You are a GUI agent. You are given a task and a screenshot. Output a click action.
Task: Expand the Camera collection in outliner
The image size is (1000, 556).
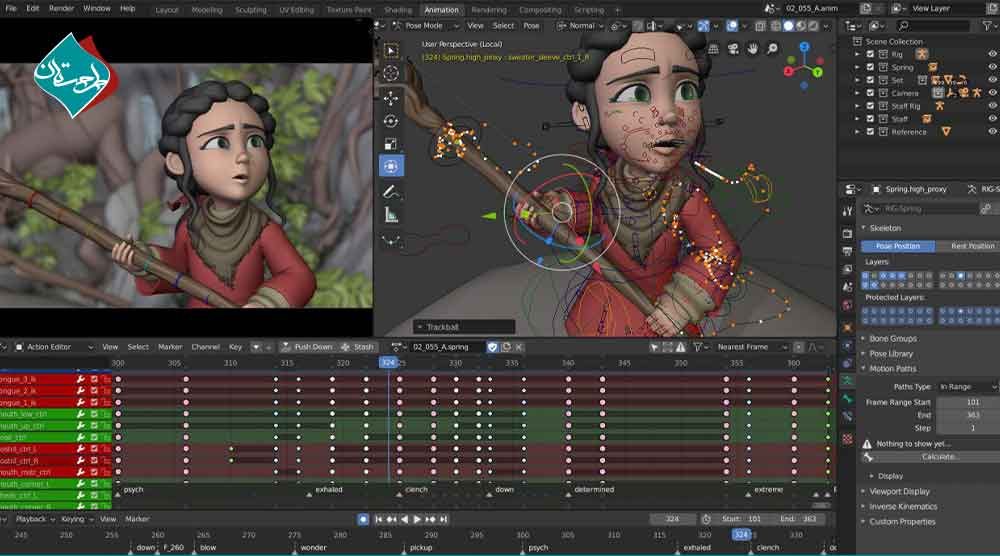(x=858, y=93)
